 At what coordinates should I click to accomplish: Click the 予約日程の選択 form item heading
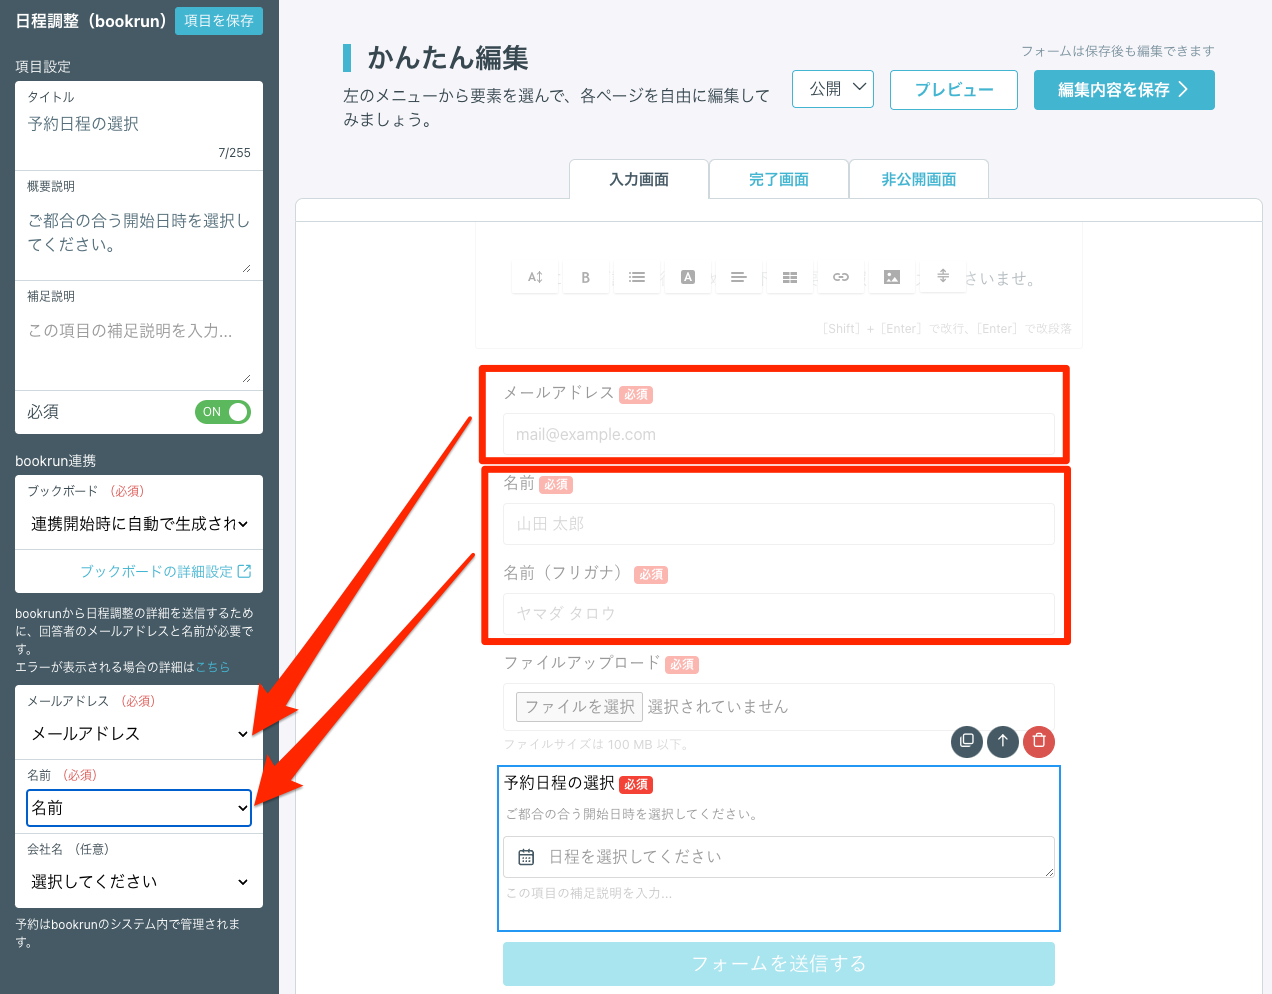[x=559, y=783]
